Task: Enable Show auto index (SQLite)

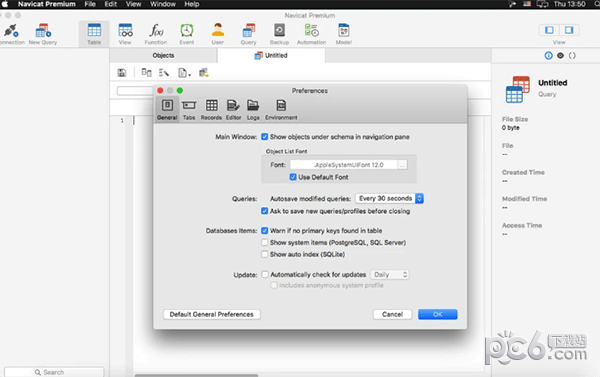Action: [x=264, y=254]
